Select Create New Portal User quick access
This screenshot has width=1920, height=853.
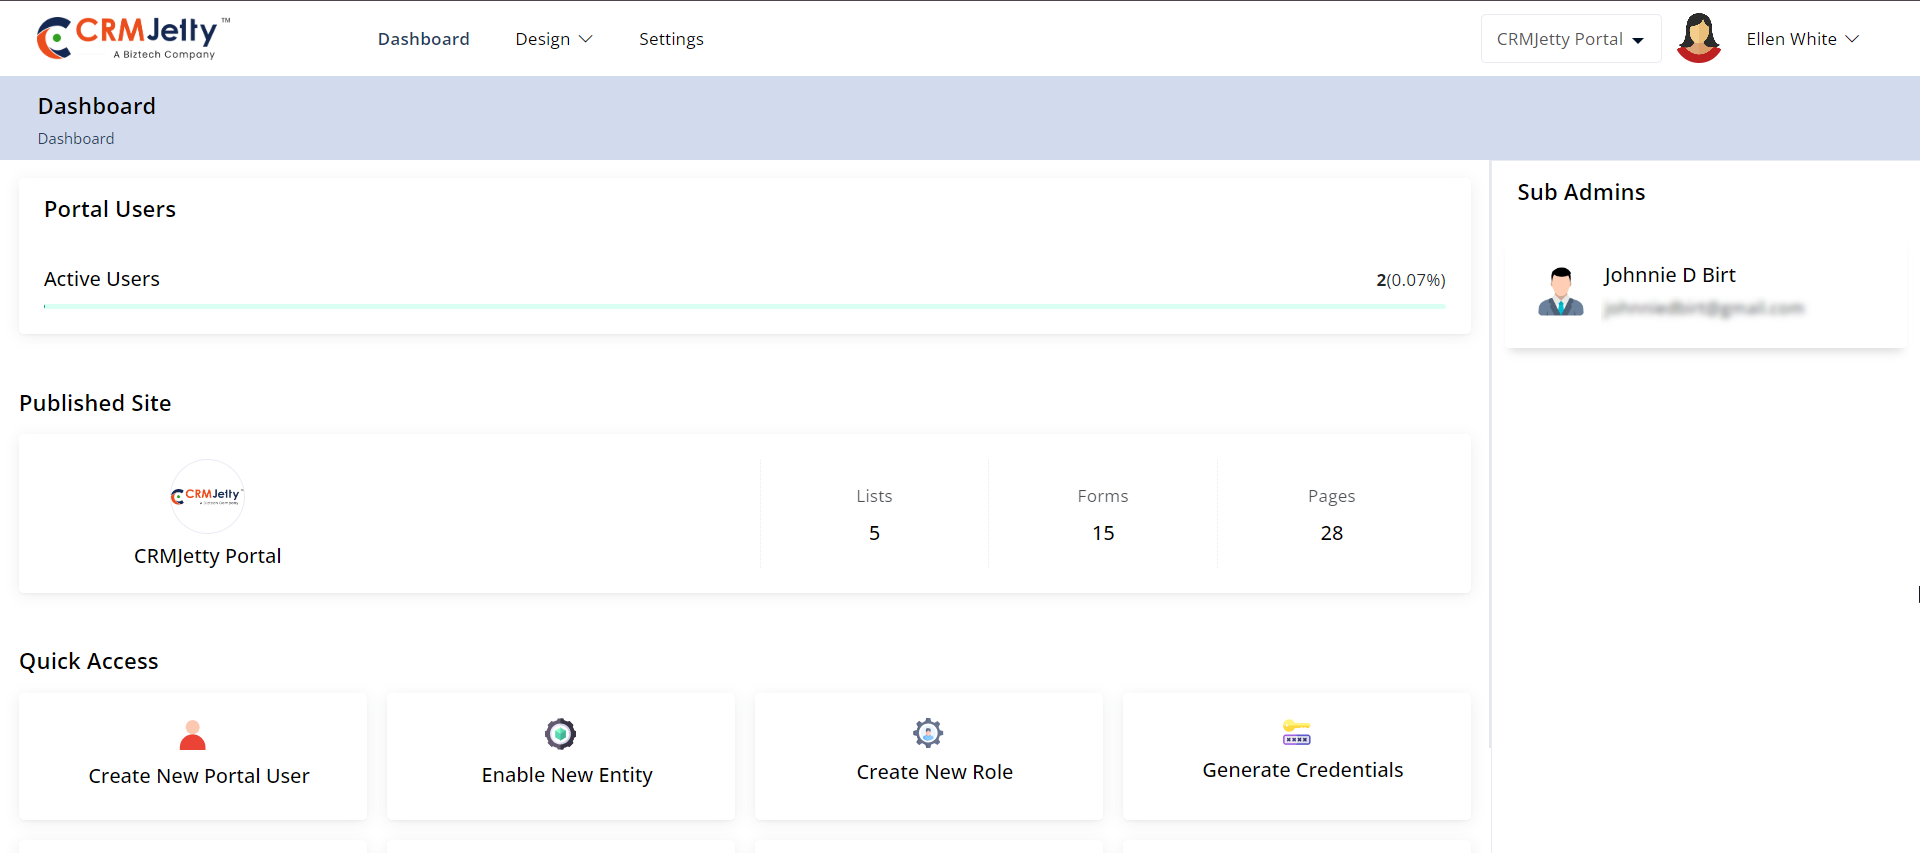[x=193, y=756]
